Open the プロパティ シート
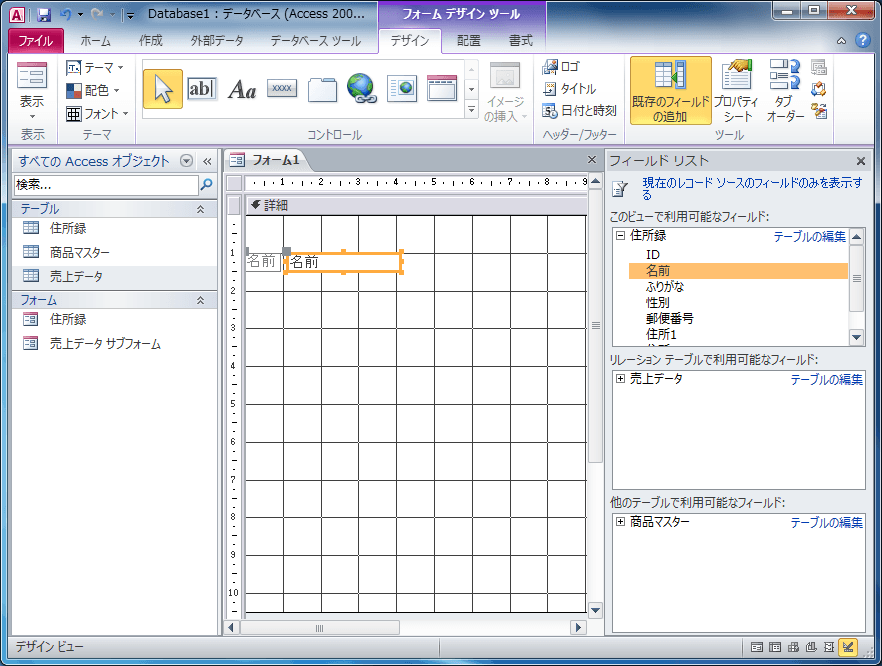Screen dimensions: 882x666 click(736, 90)
